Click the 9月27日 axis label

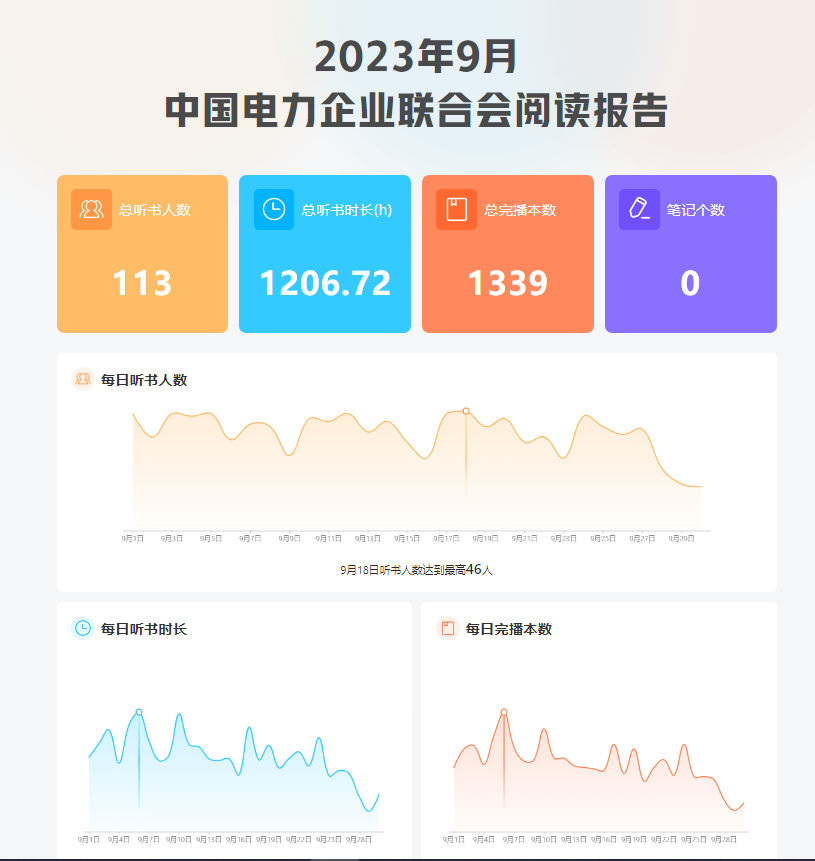coord(642,539)
